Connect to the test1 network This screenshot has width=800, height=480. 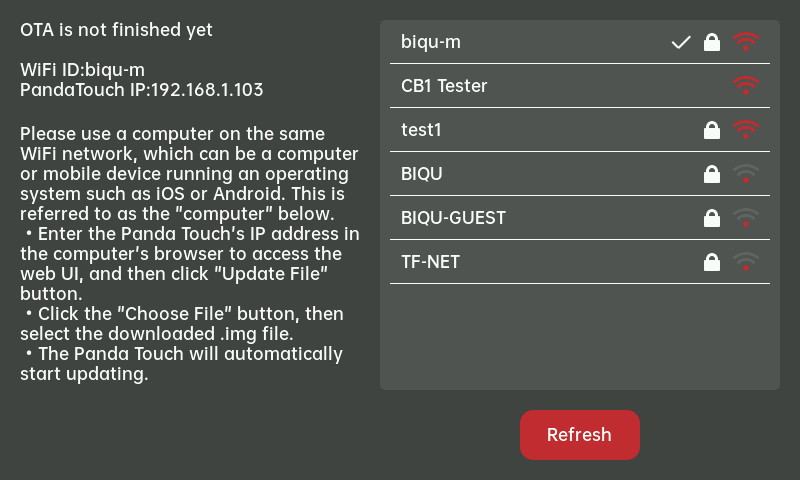point(422,130)
